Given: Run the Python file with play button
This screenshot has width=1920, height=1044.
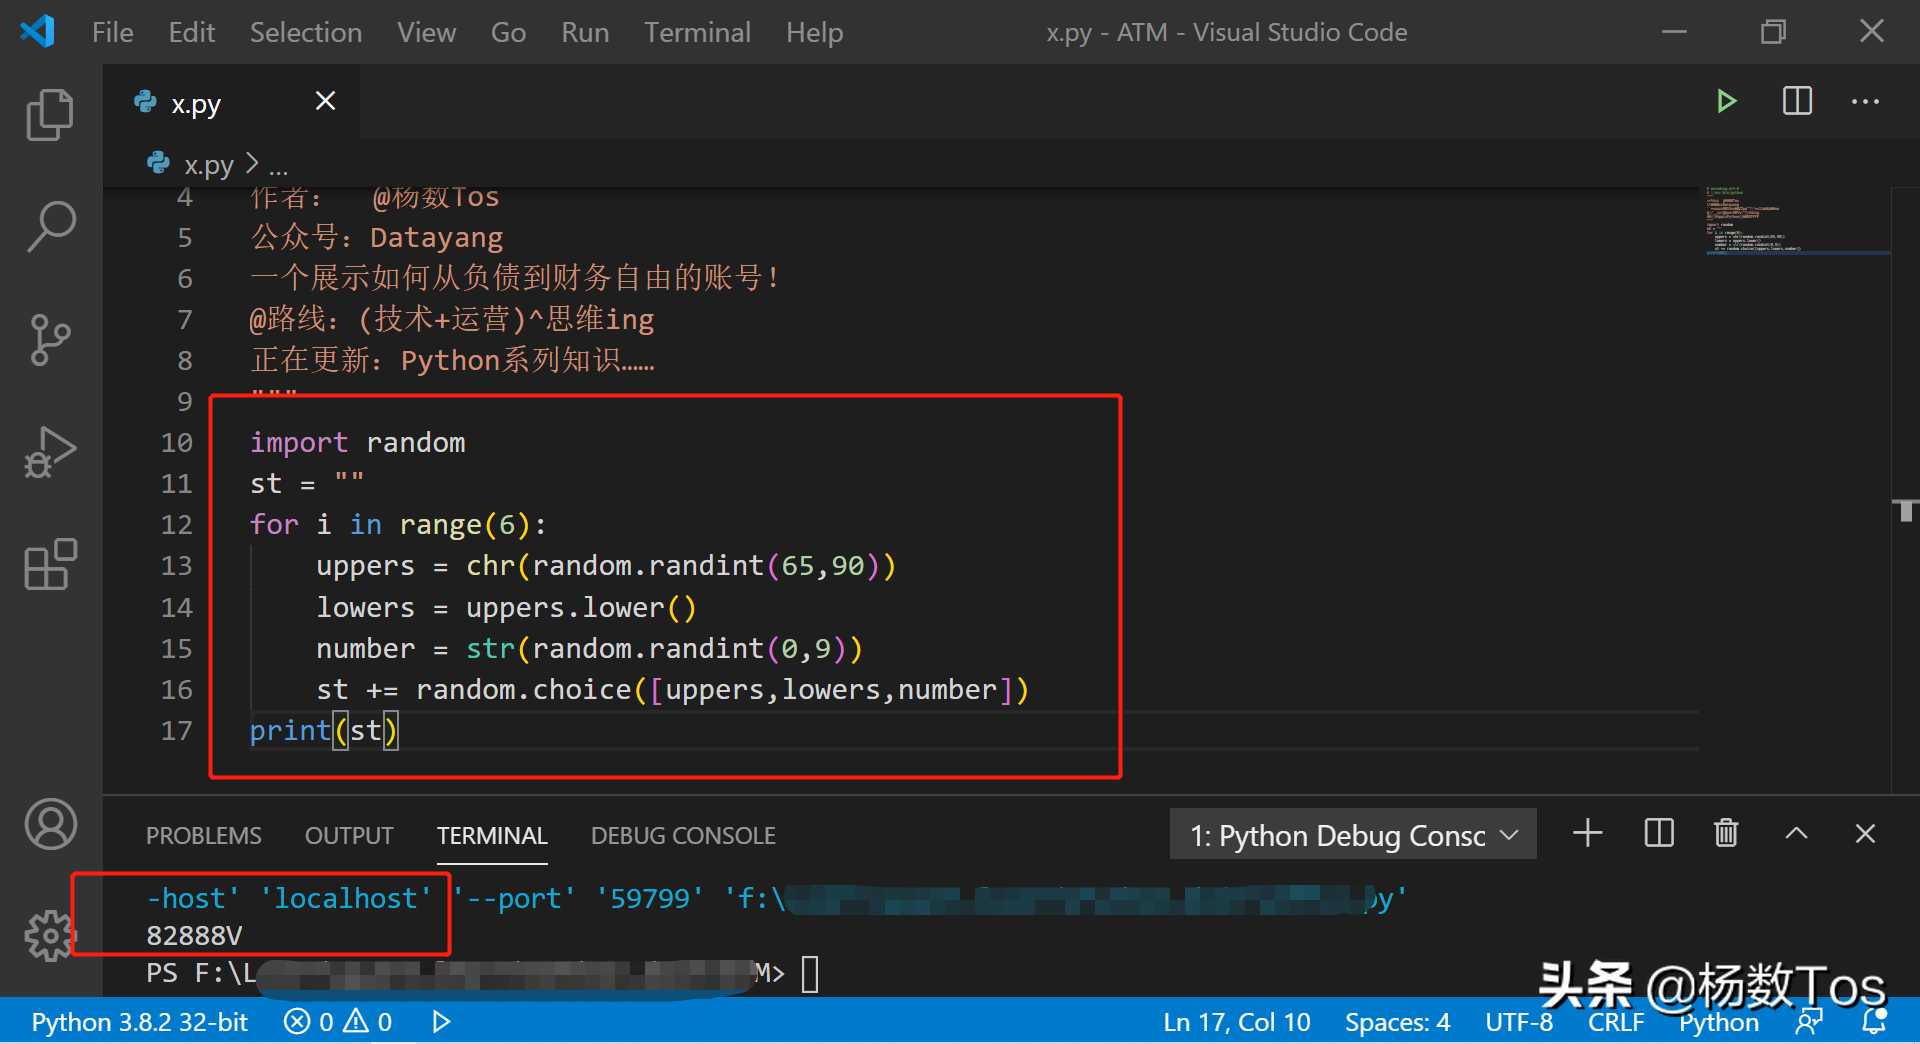Looking at the screenshot, I should (x=1726, y=101).
